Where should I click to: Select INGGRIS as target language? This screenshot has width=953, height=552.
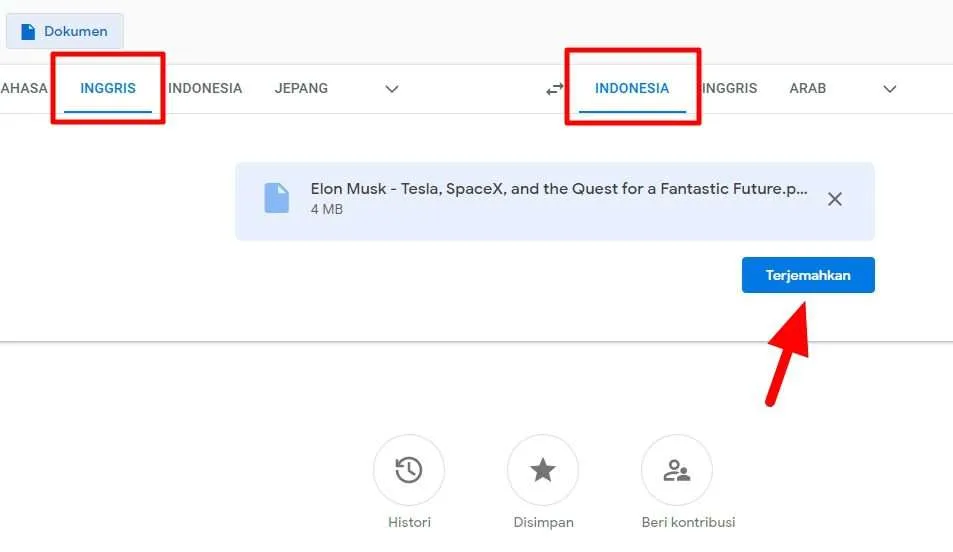click(x=729, y=88)
